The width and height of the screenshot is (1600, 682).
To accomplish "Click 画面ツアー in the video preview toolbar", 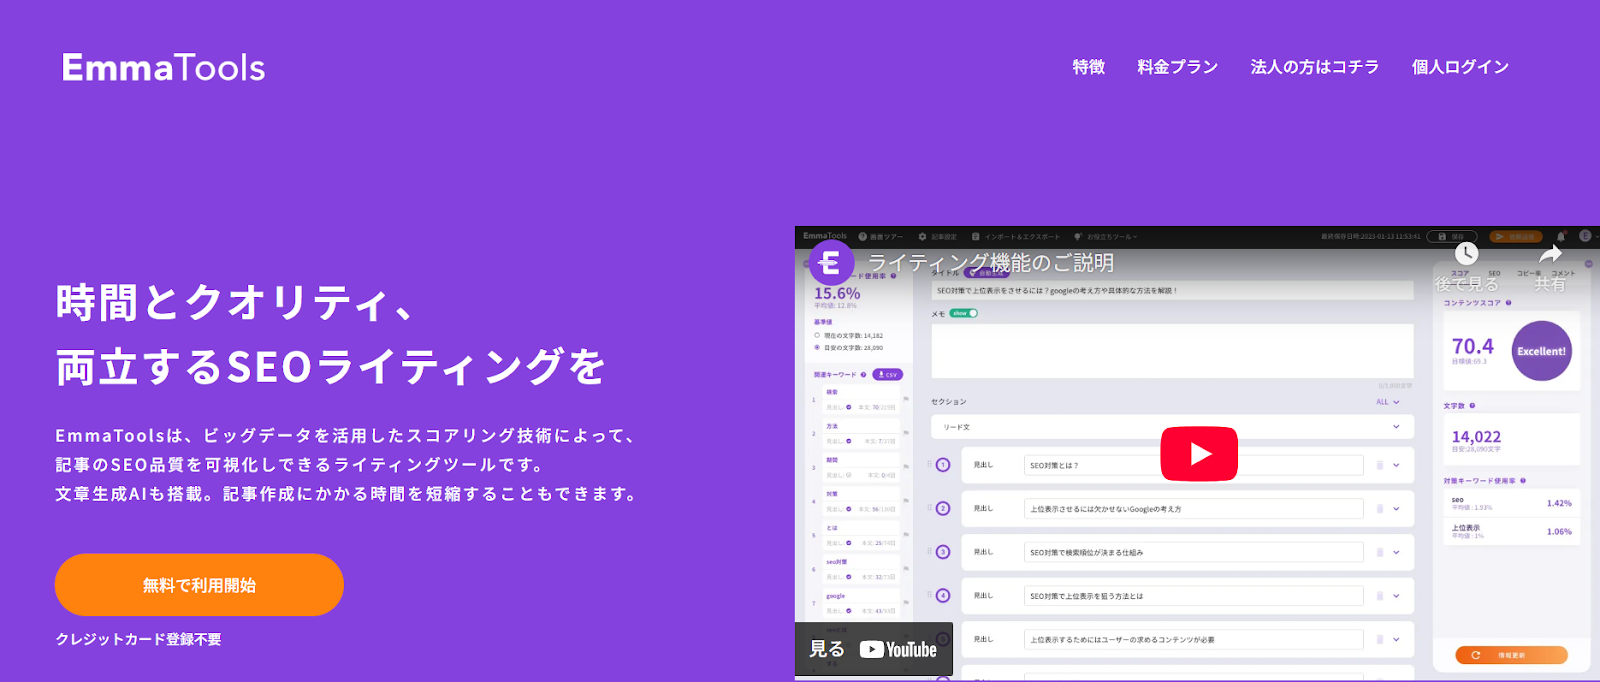I will [x=880, y=237].
